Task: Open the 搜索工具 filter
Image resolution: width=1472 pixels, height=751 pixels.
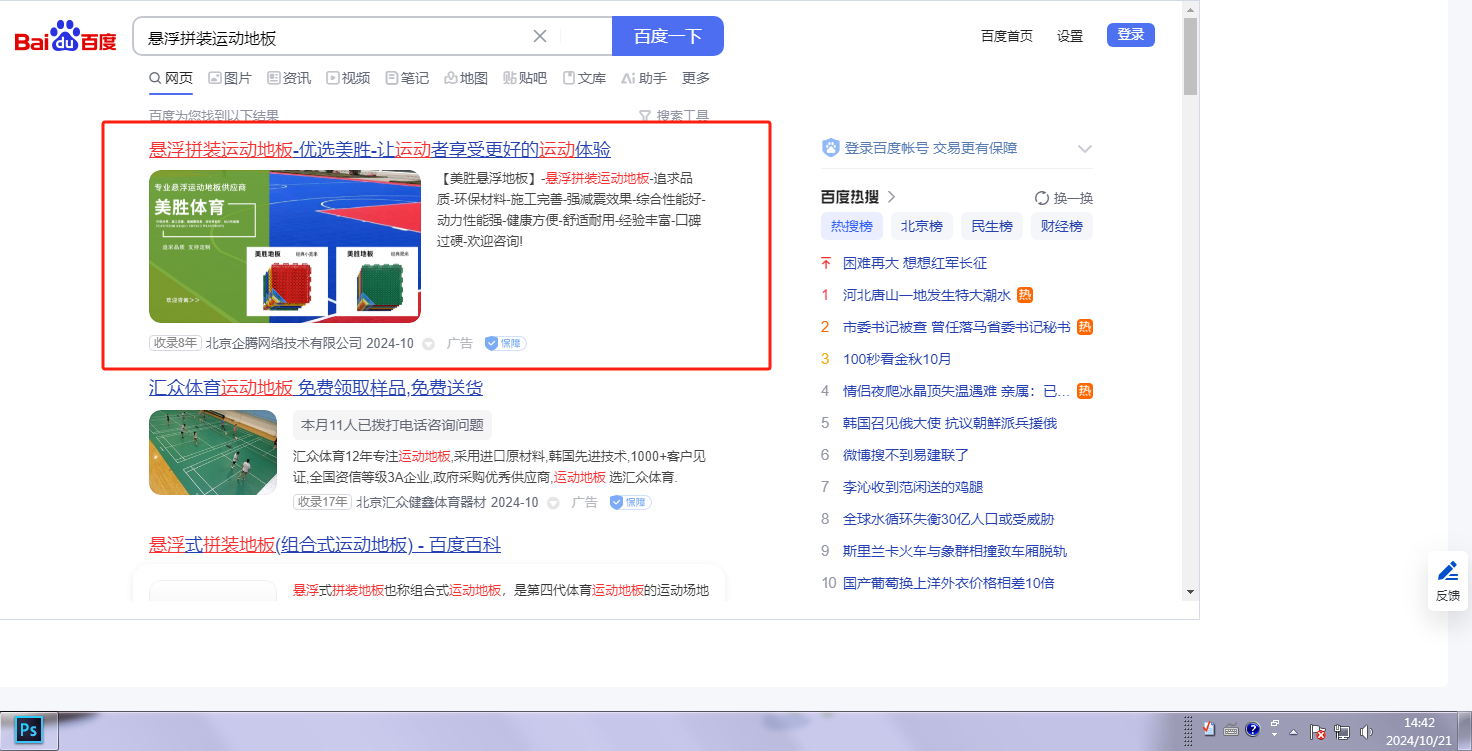Action: click(674, 116)
